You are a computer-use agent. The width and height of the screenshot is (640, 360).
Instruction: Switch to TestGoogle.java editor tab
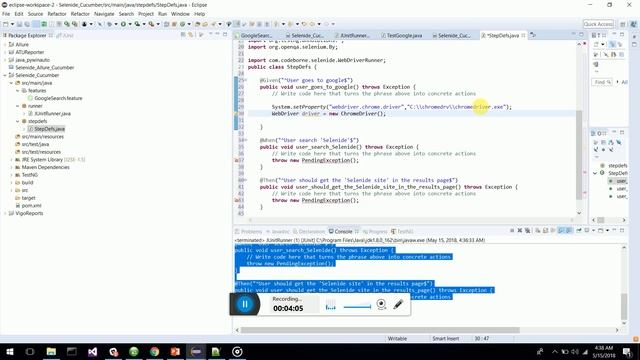(401, 36)
